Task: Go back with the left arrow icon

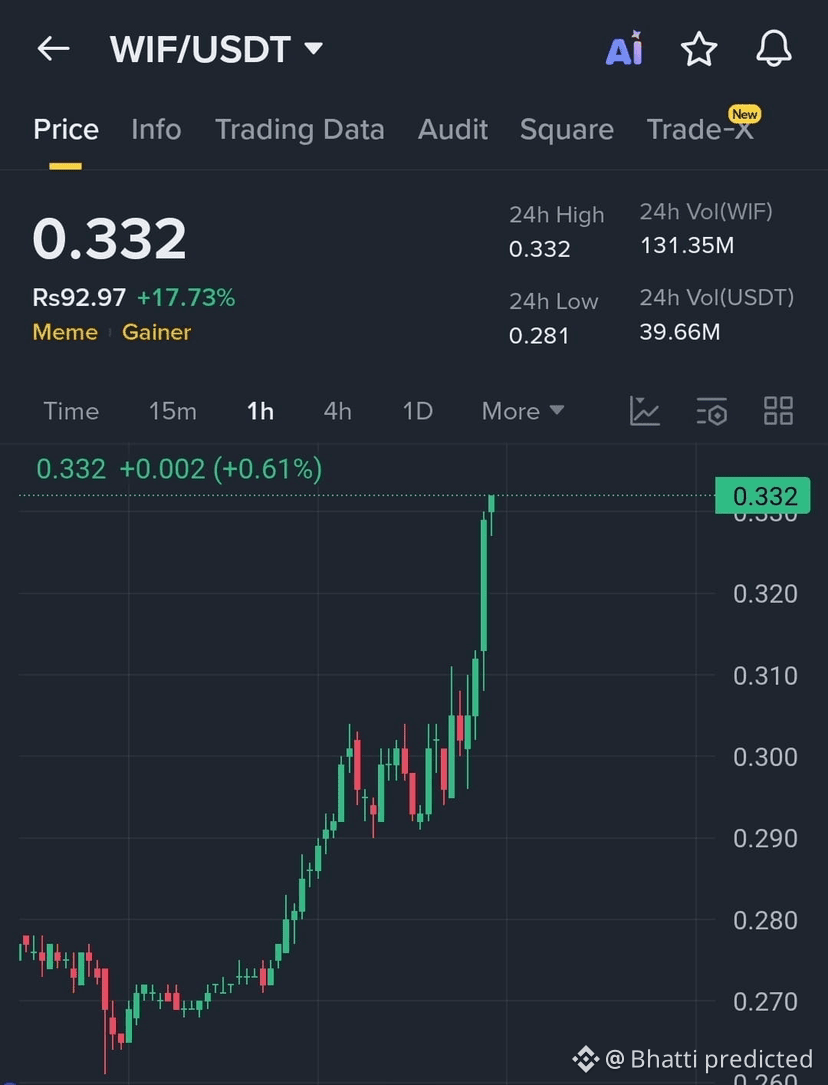Action: (53, 49)
